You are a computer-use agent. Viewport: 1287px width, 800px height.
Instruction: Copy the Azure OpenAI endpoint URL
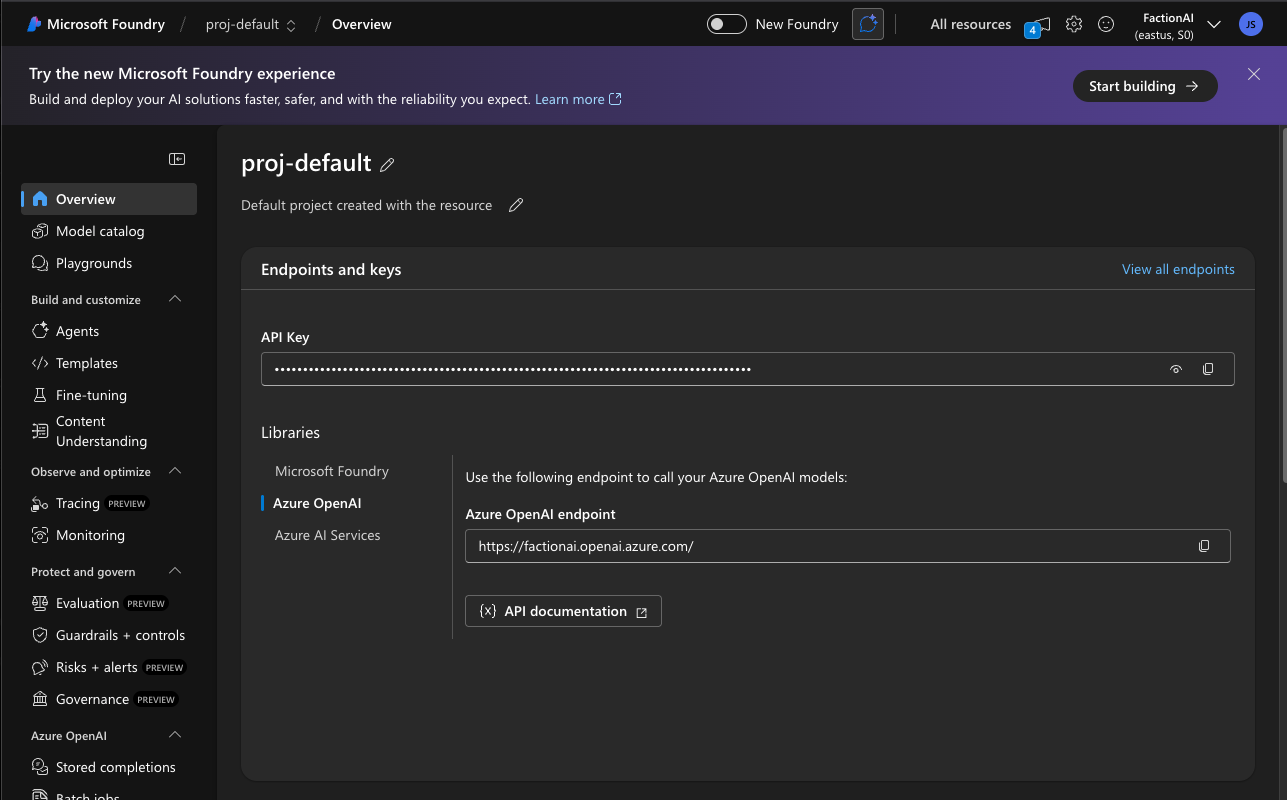1204,546
